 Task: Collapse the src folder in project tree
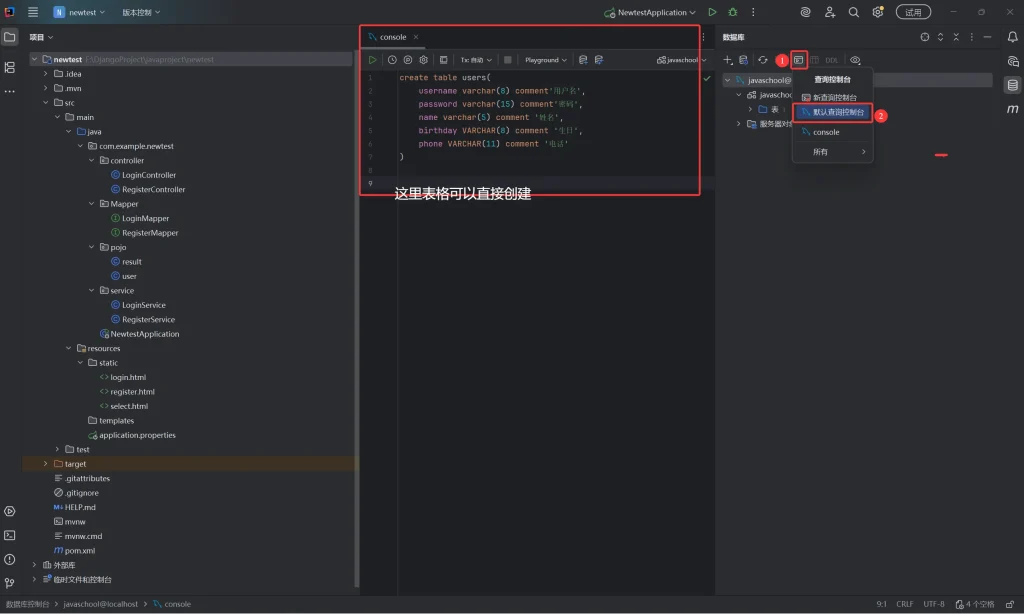coord(45,102)
